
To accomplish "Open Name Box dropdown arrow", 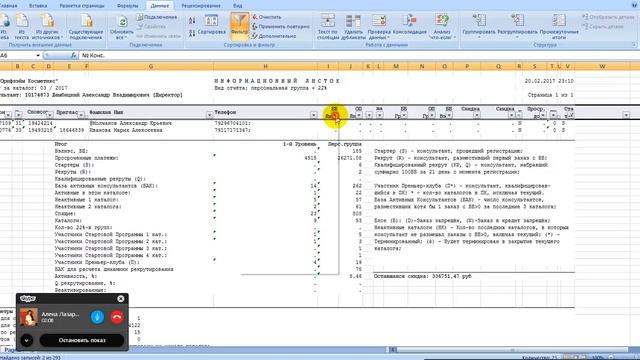I will [x=38, y=56].
